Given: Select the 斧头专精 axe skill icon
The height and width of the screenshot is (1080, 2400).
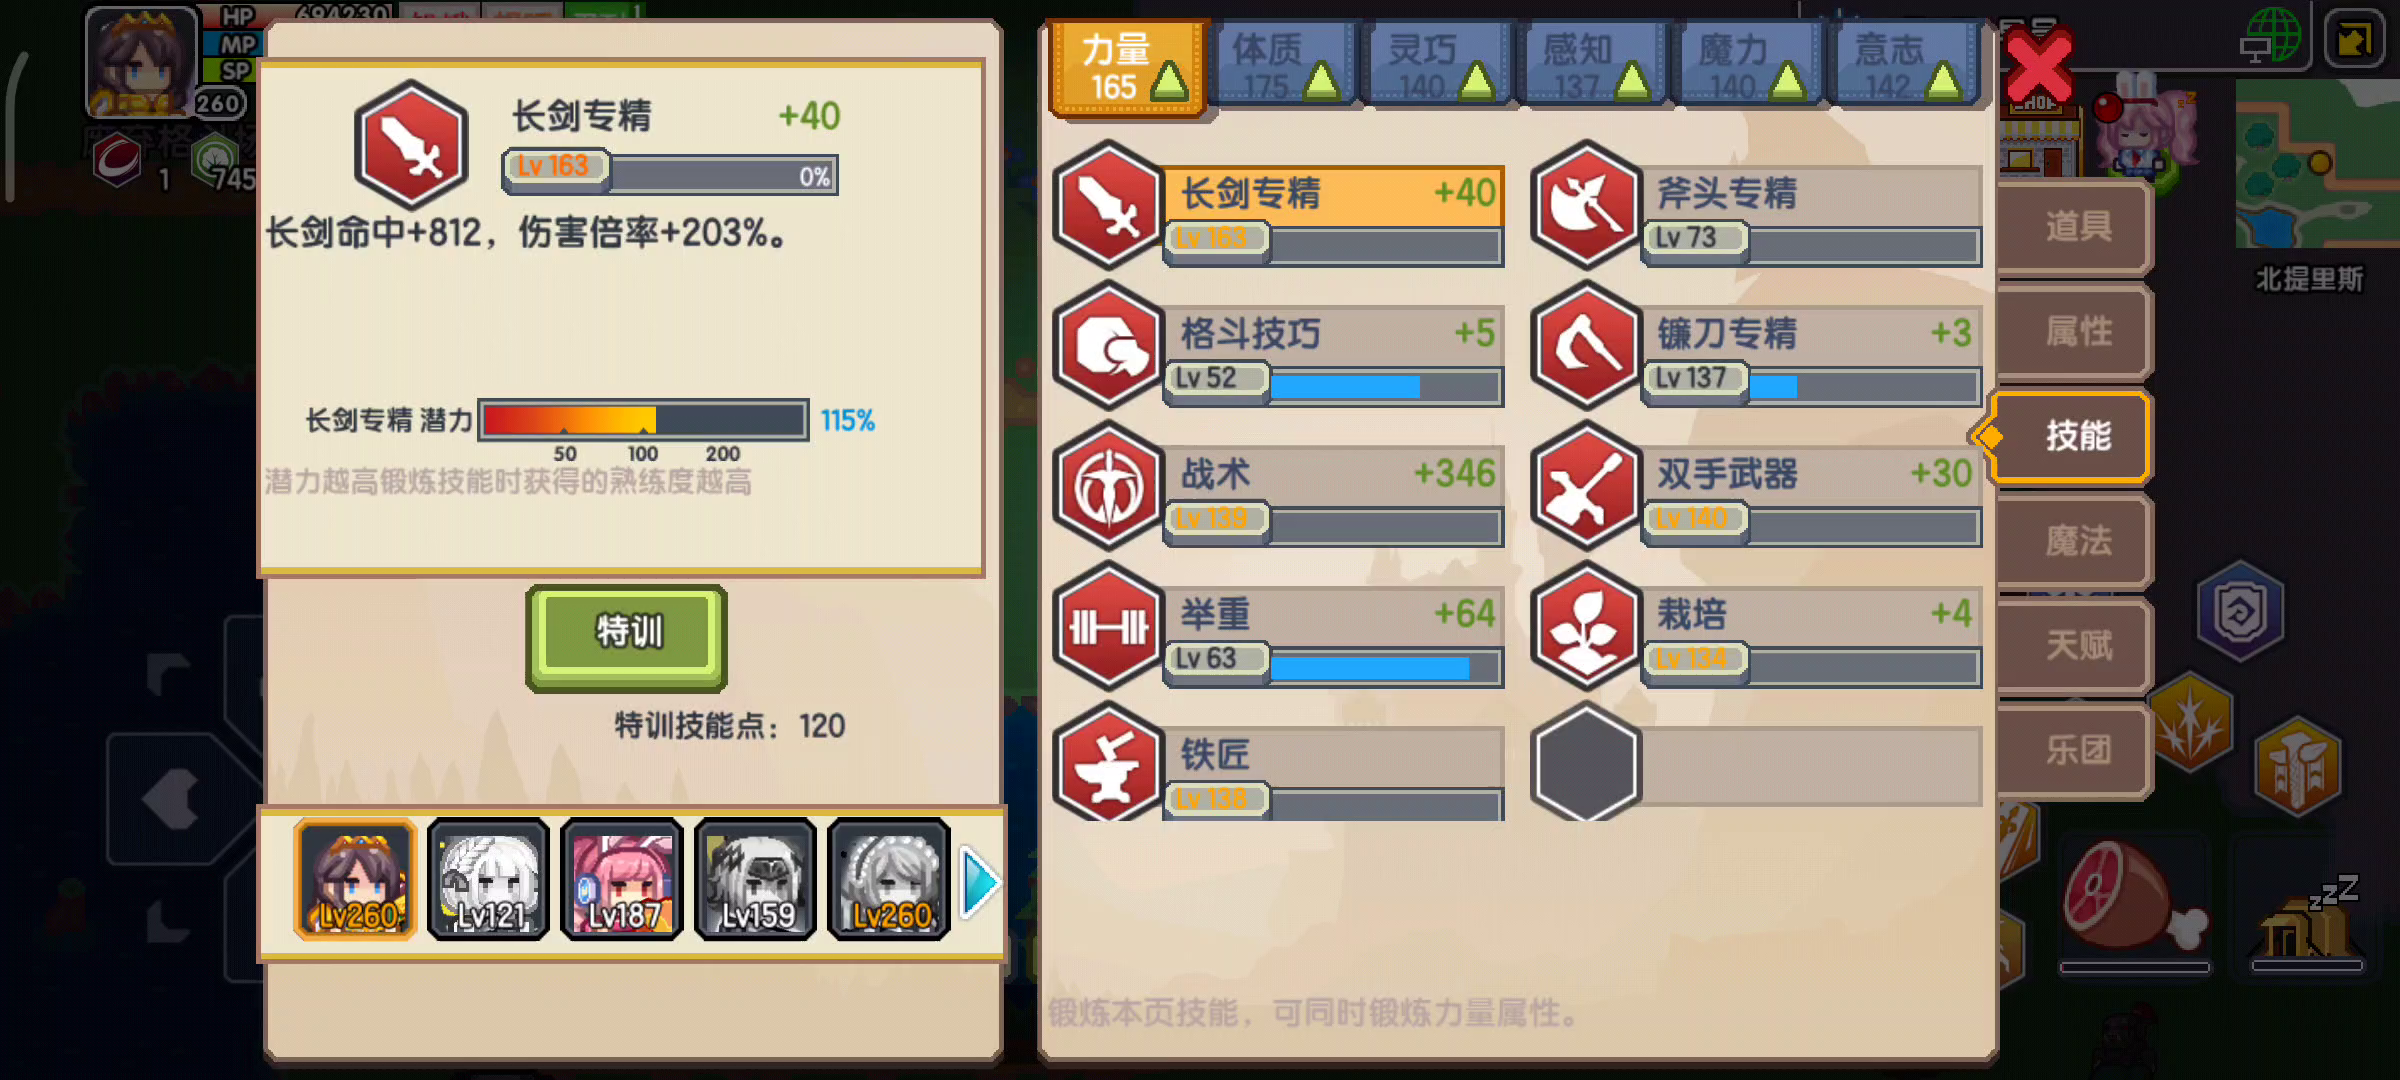Looking at the screenshot, I should (1586, 206).
